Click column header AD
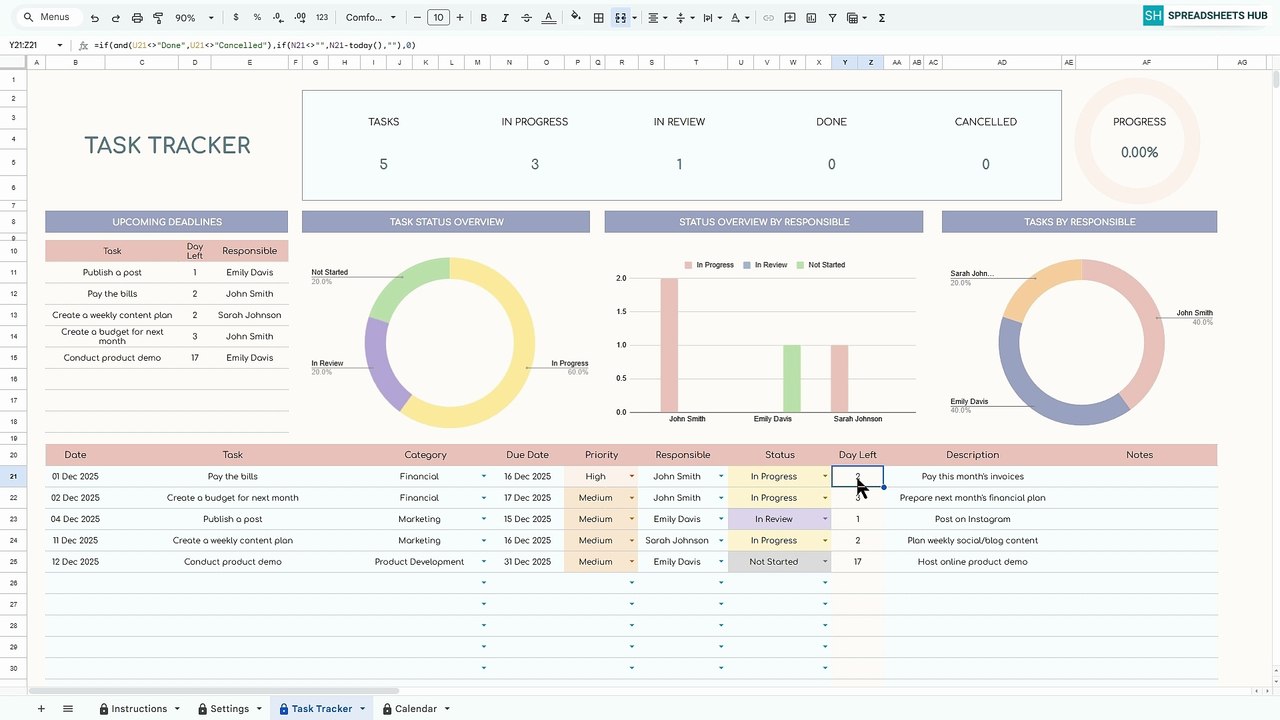Viewport: 1280px width, 720px height. (x=1001, y=62)
